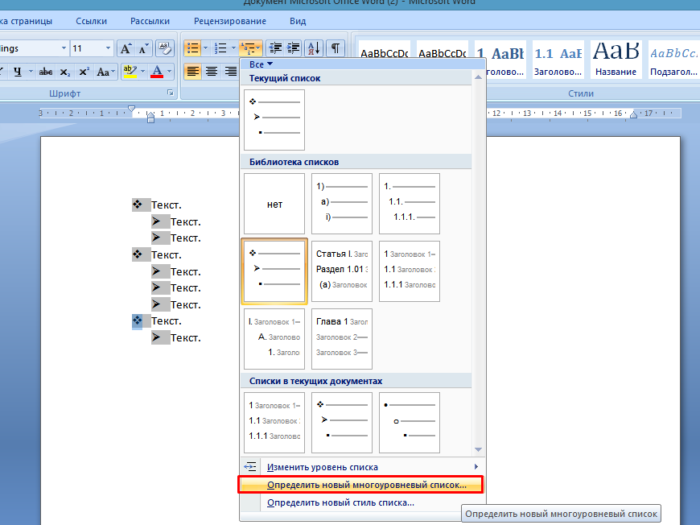Viewport: 700px width, 525px height.
Task: Open bulleted list dropdown arrow
Action: [205, 48]
